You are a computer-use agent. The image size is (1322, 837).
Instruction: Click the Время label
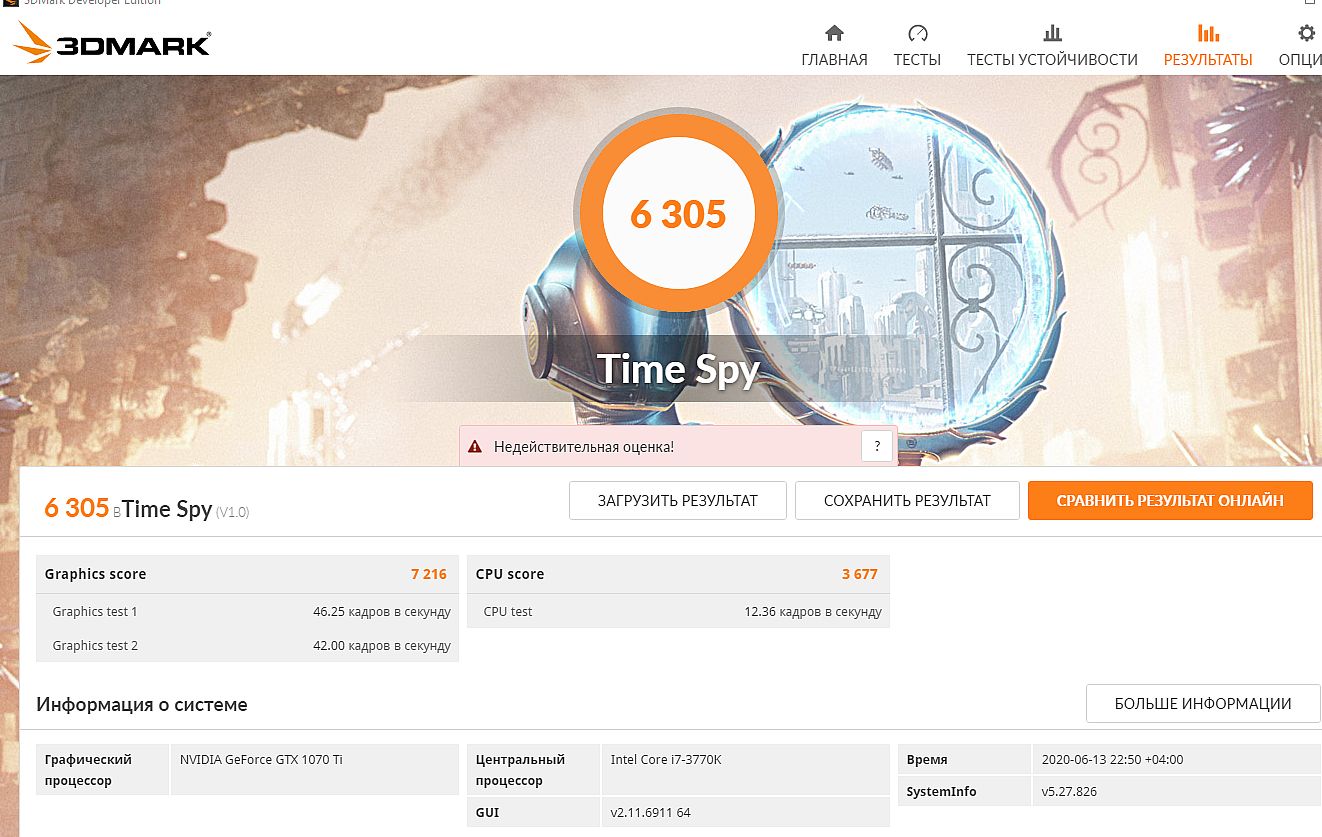927,759
